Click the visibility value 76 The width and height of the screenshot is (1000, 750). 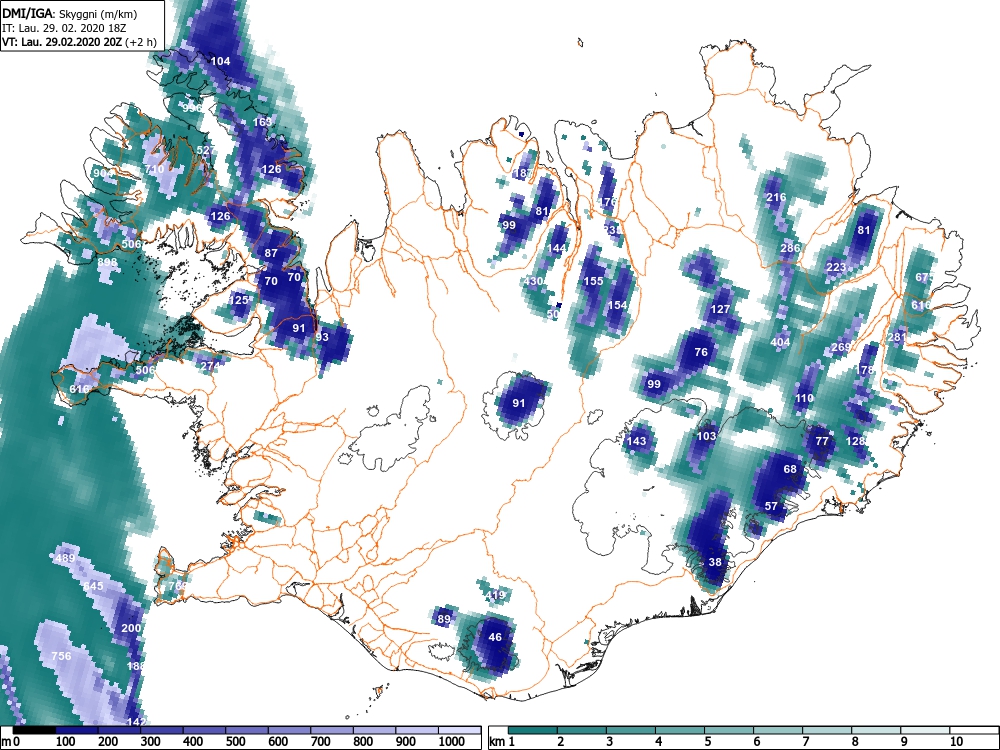tap(701, 352)
